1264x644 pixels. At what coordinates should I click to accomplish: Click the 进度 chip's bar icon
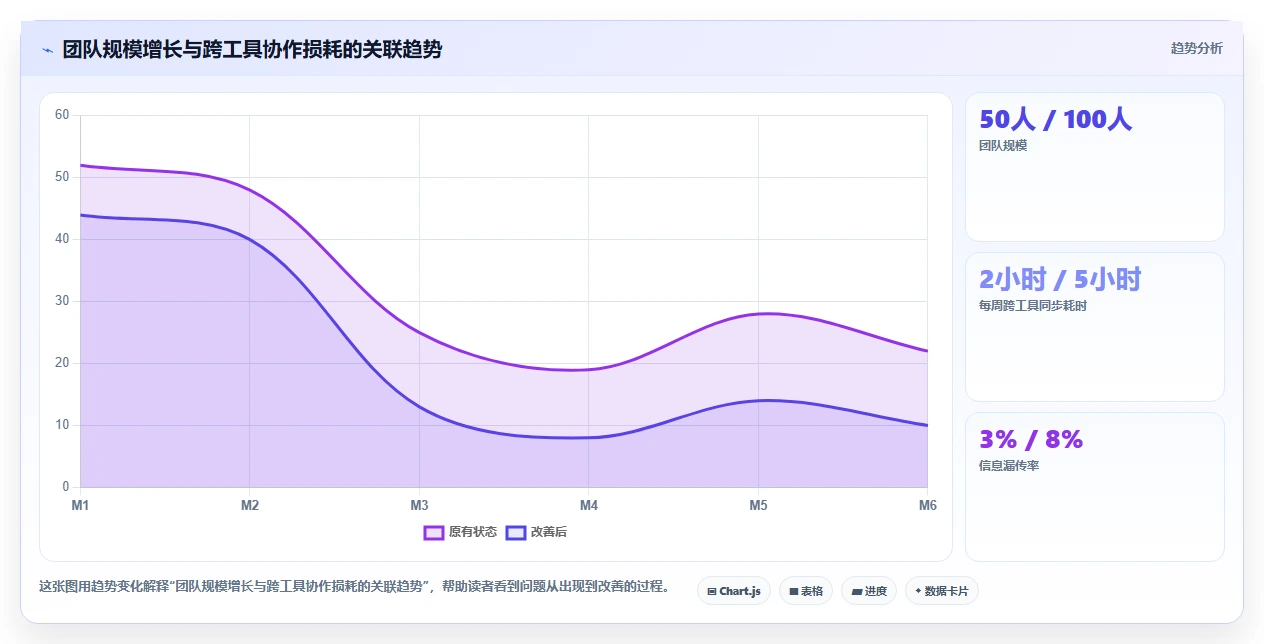[856, 592]
